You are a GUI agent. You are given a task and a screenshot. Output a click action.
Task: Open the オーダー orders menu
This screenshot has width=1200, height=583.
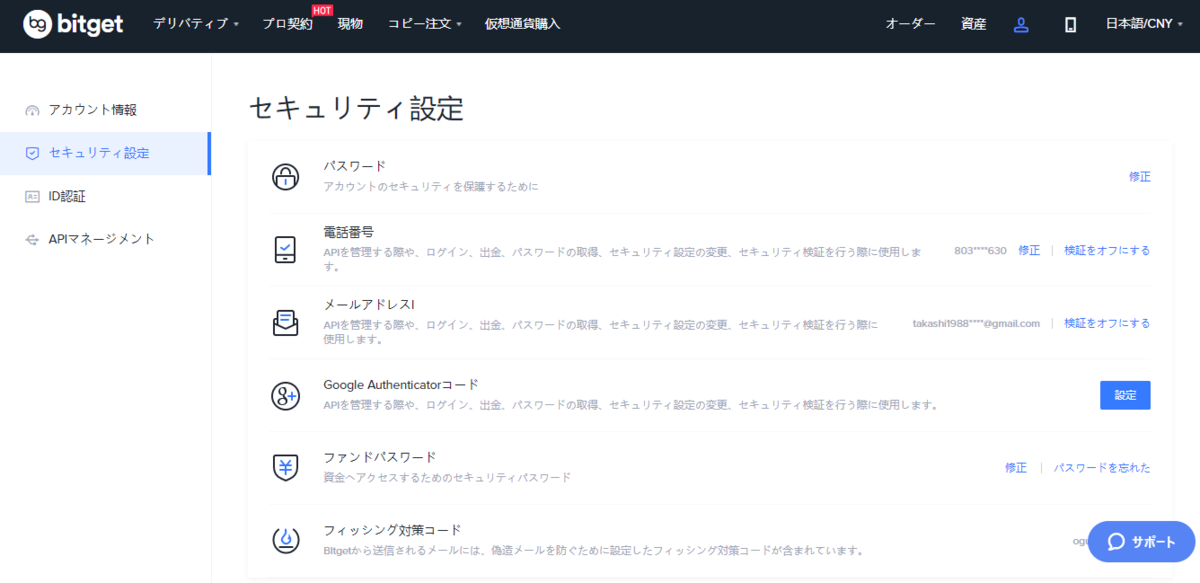pyautogui.click(x=910, y=24)
